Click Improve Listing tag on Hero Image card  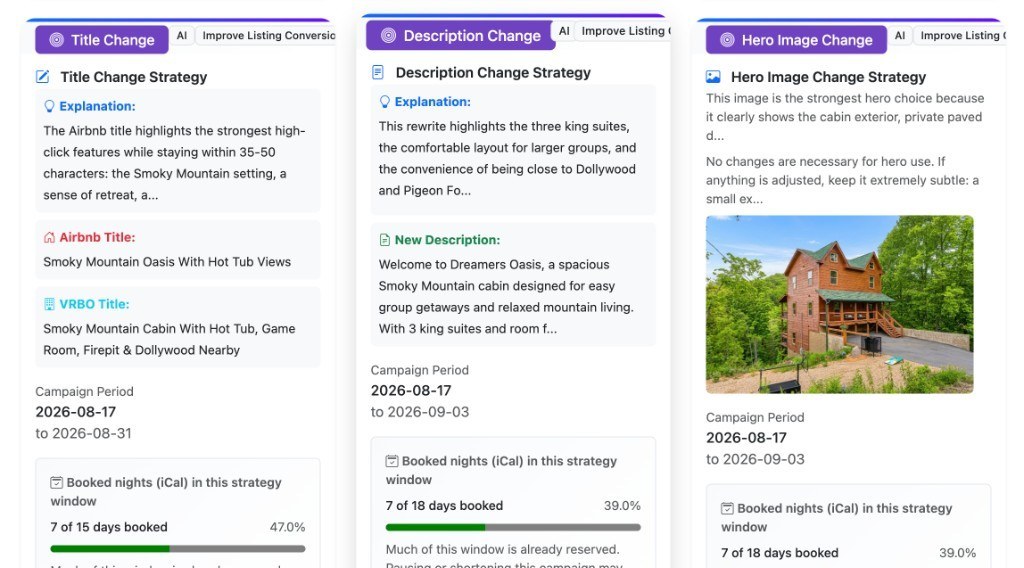[x=960, y=35]
